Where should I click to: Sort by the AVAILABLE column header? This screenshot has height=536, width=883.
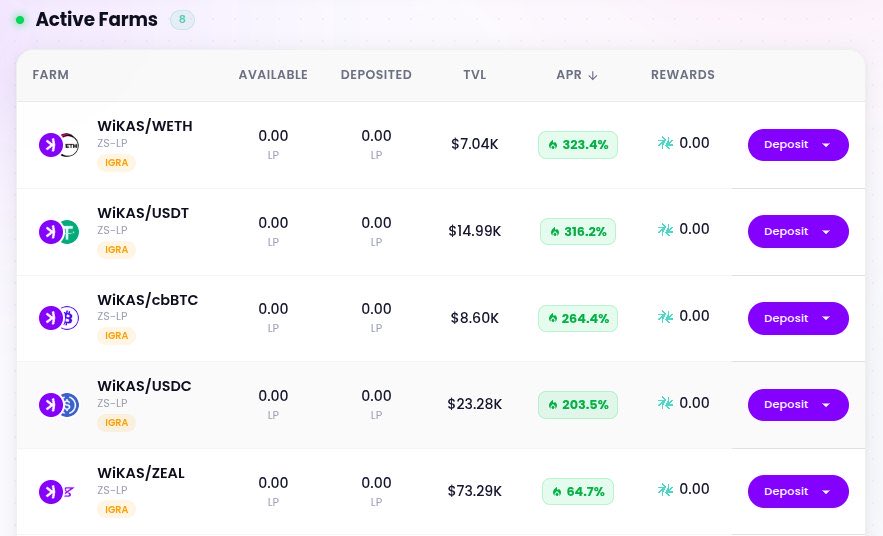click(x=273, y=75)
